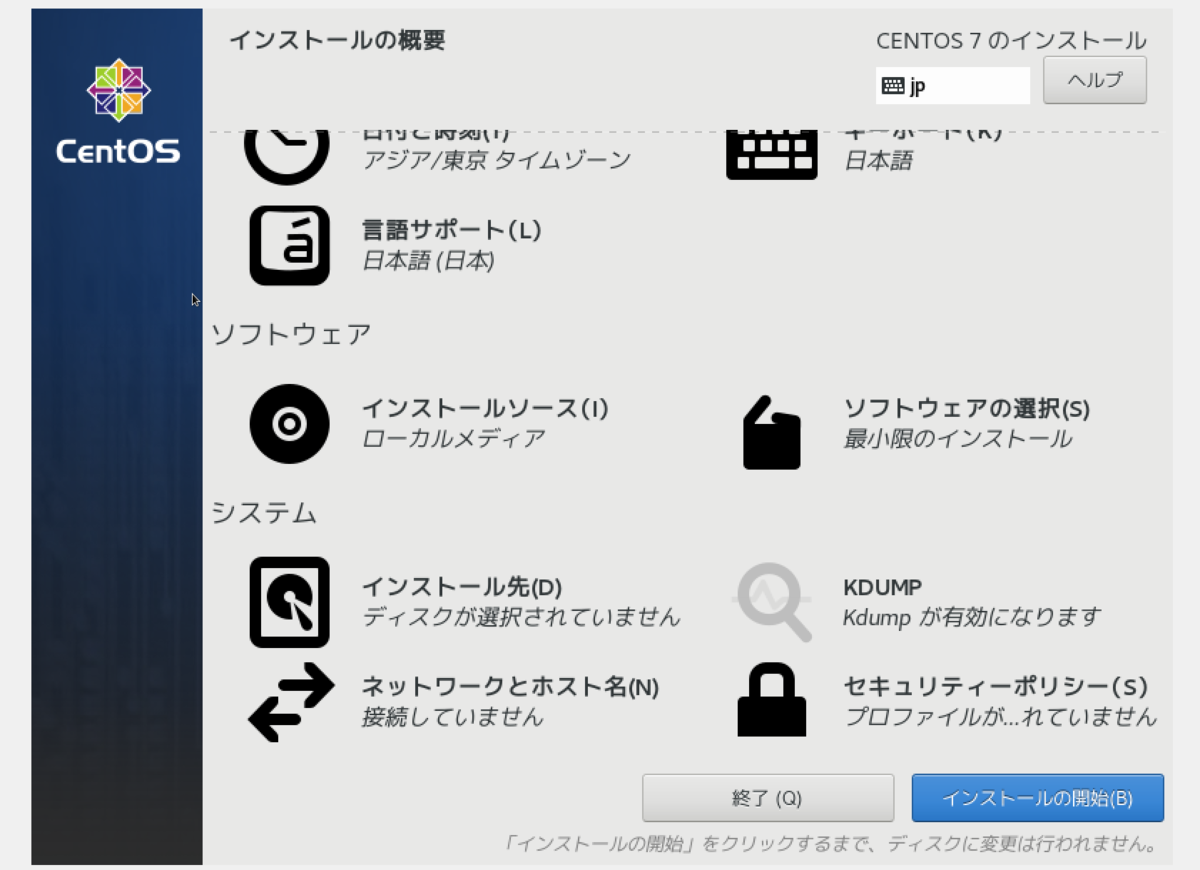
Task: Open ソフトウェアの選択 package icon
Action: (770, 424)
